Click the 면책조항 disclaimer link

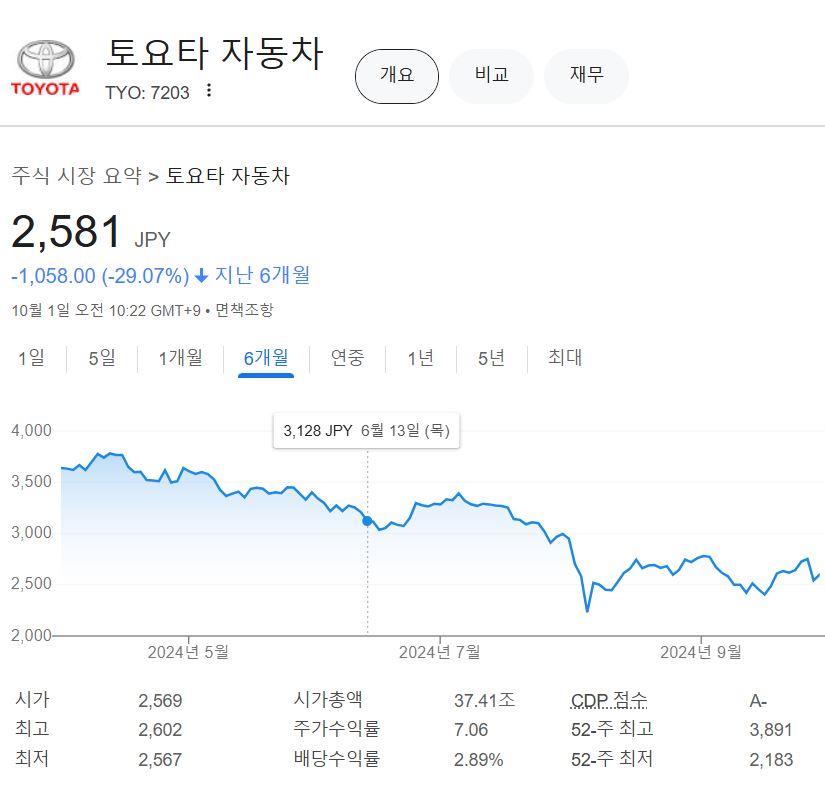(245, 310)
